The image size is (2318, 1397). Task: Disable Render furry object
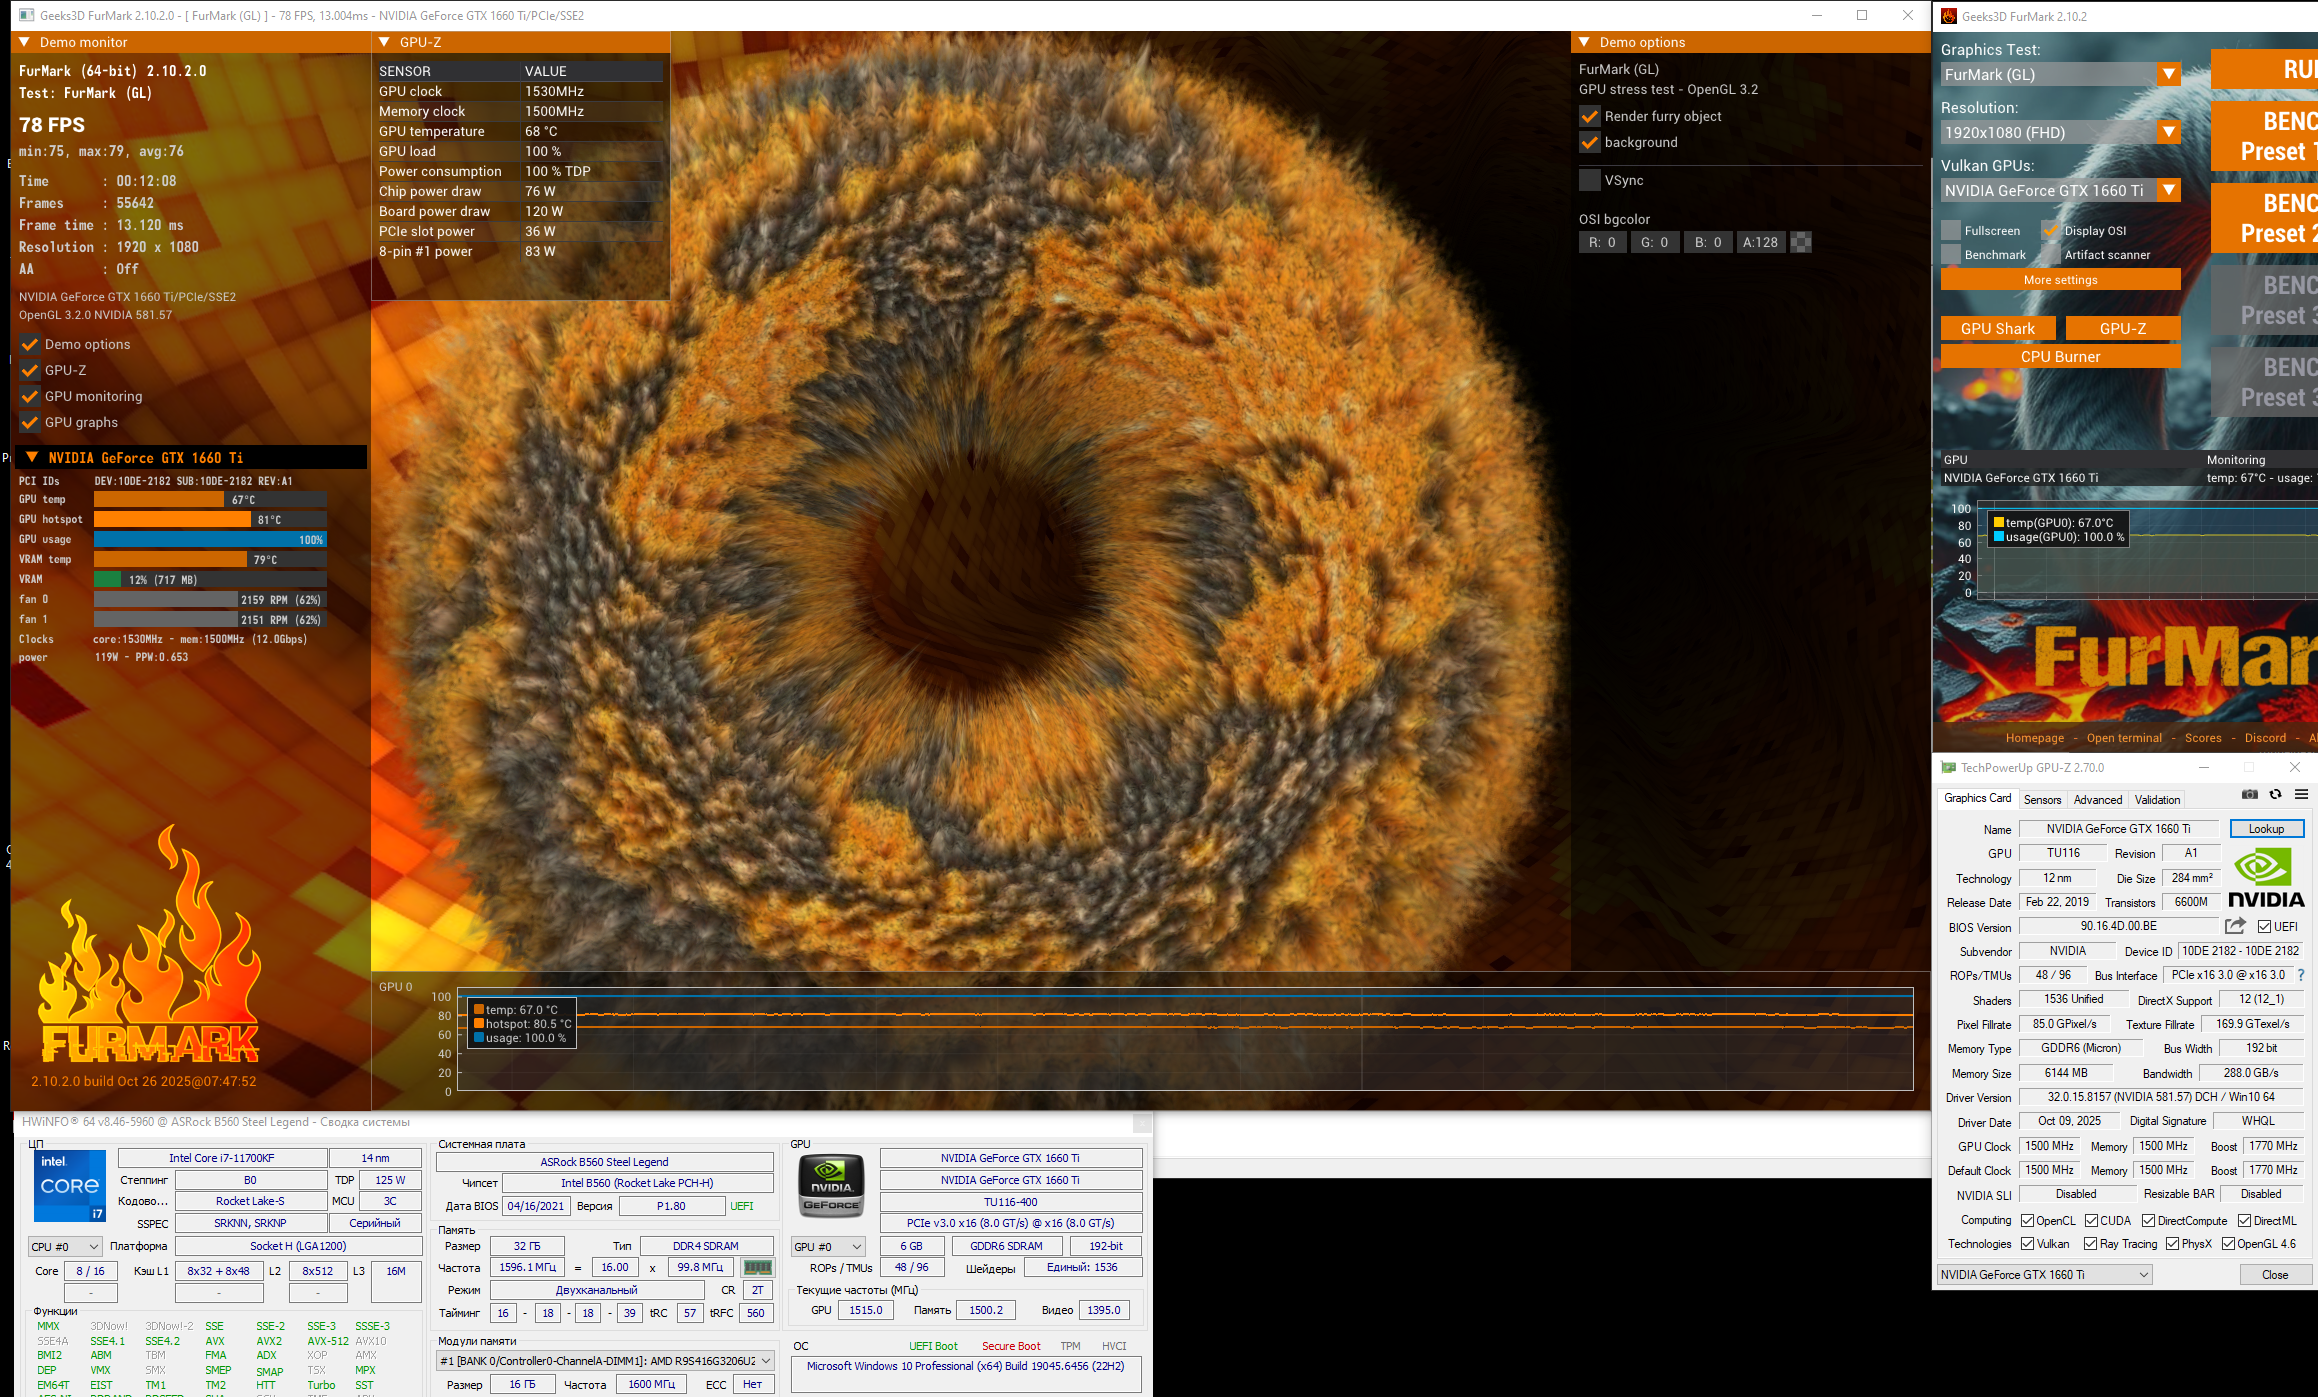[x=1590, y=117]
